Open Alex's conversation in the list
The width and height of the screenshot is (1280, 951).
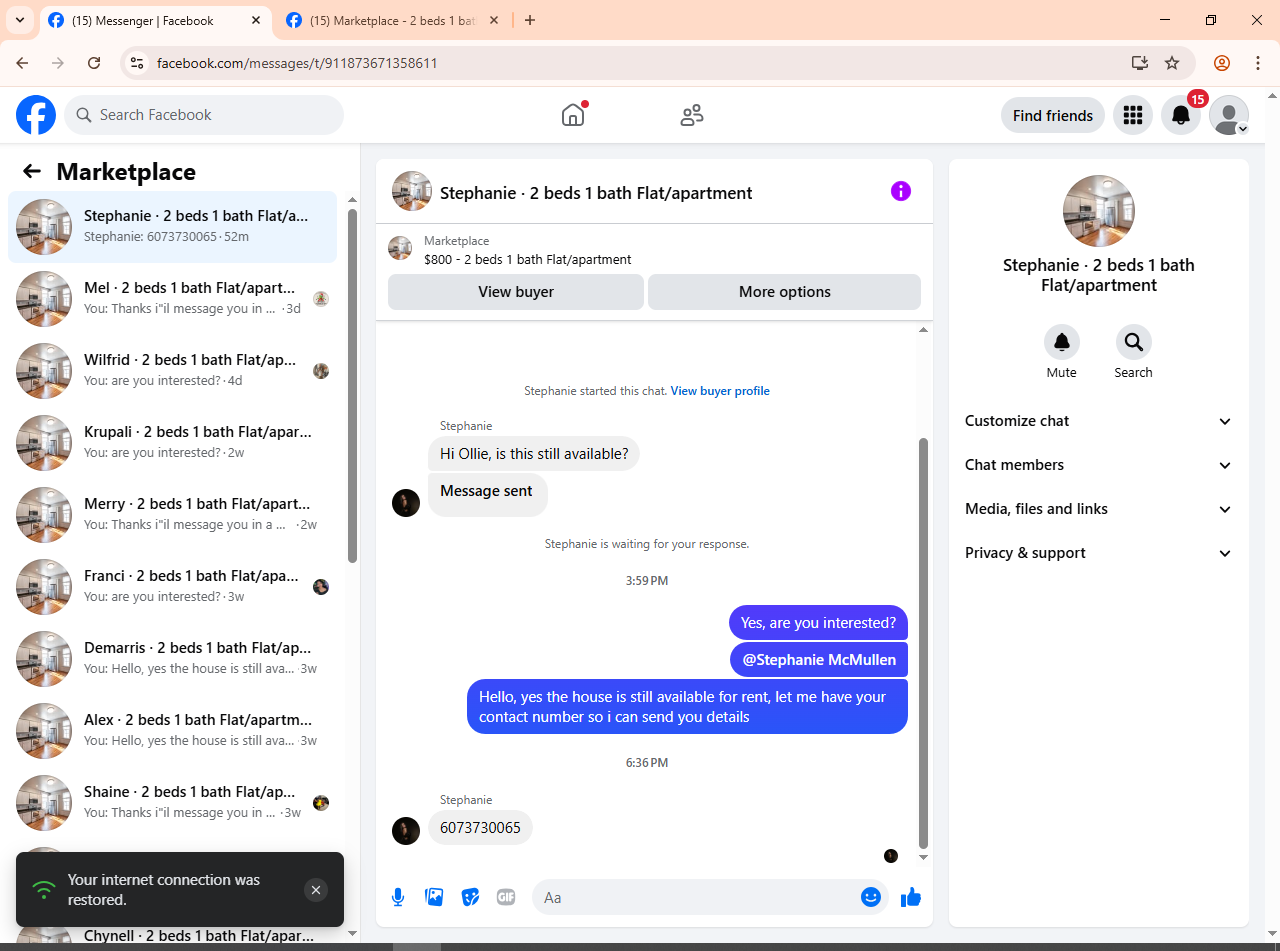[x=173, y=731]
